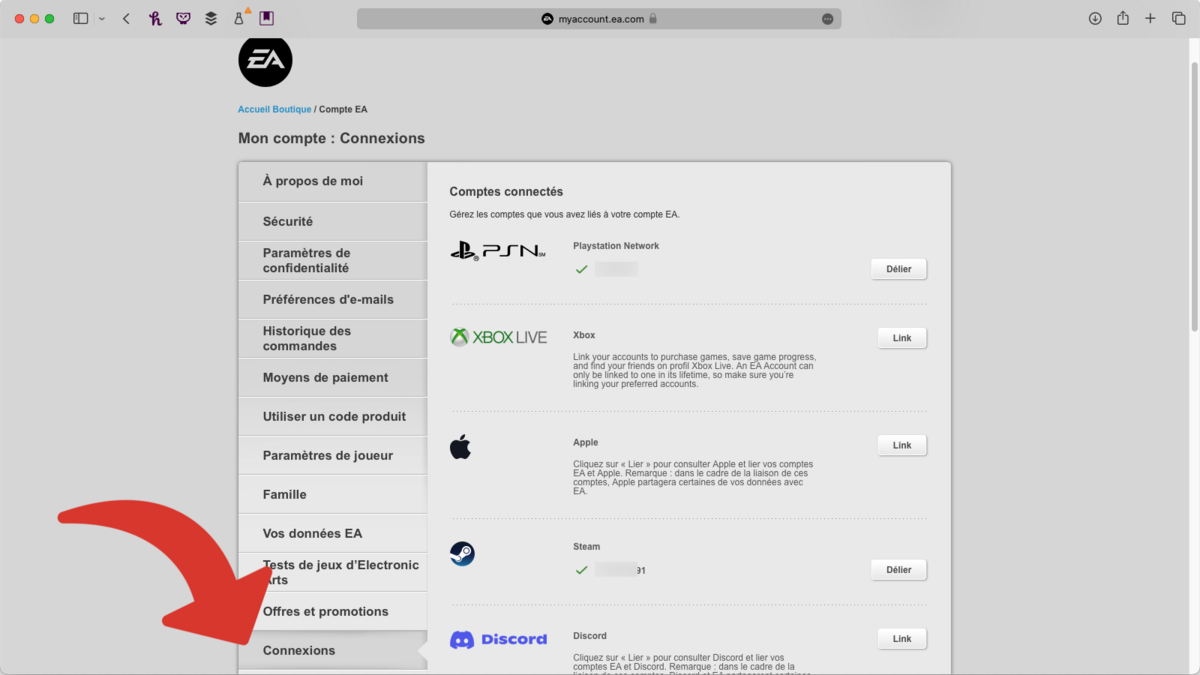Click the Playstation Network label

pyautogui.click(x=616, y=246)
